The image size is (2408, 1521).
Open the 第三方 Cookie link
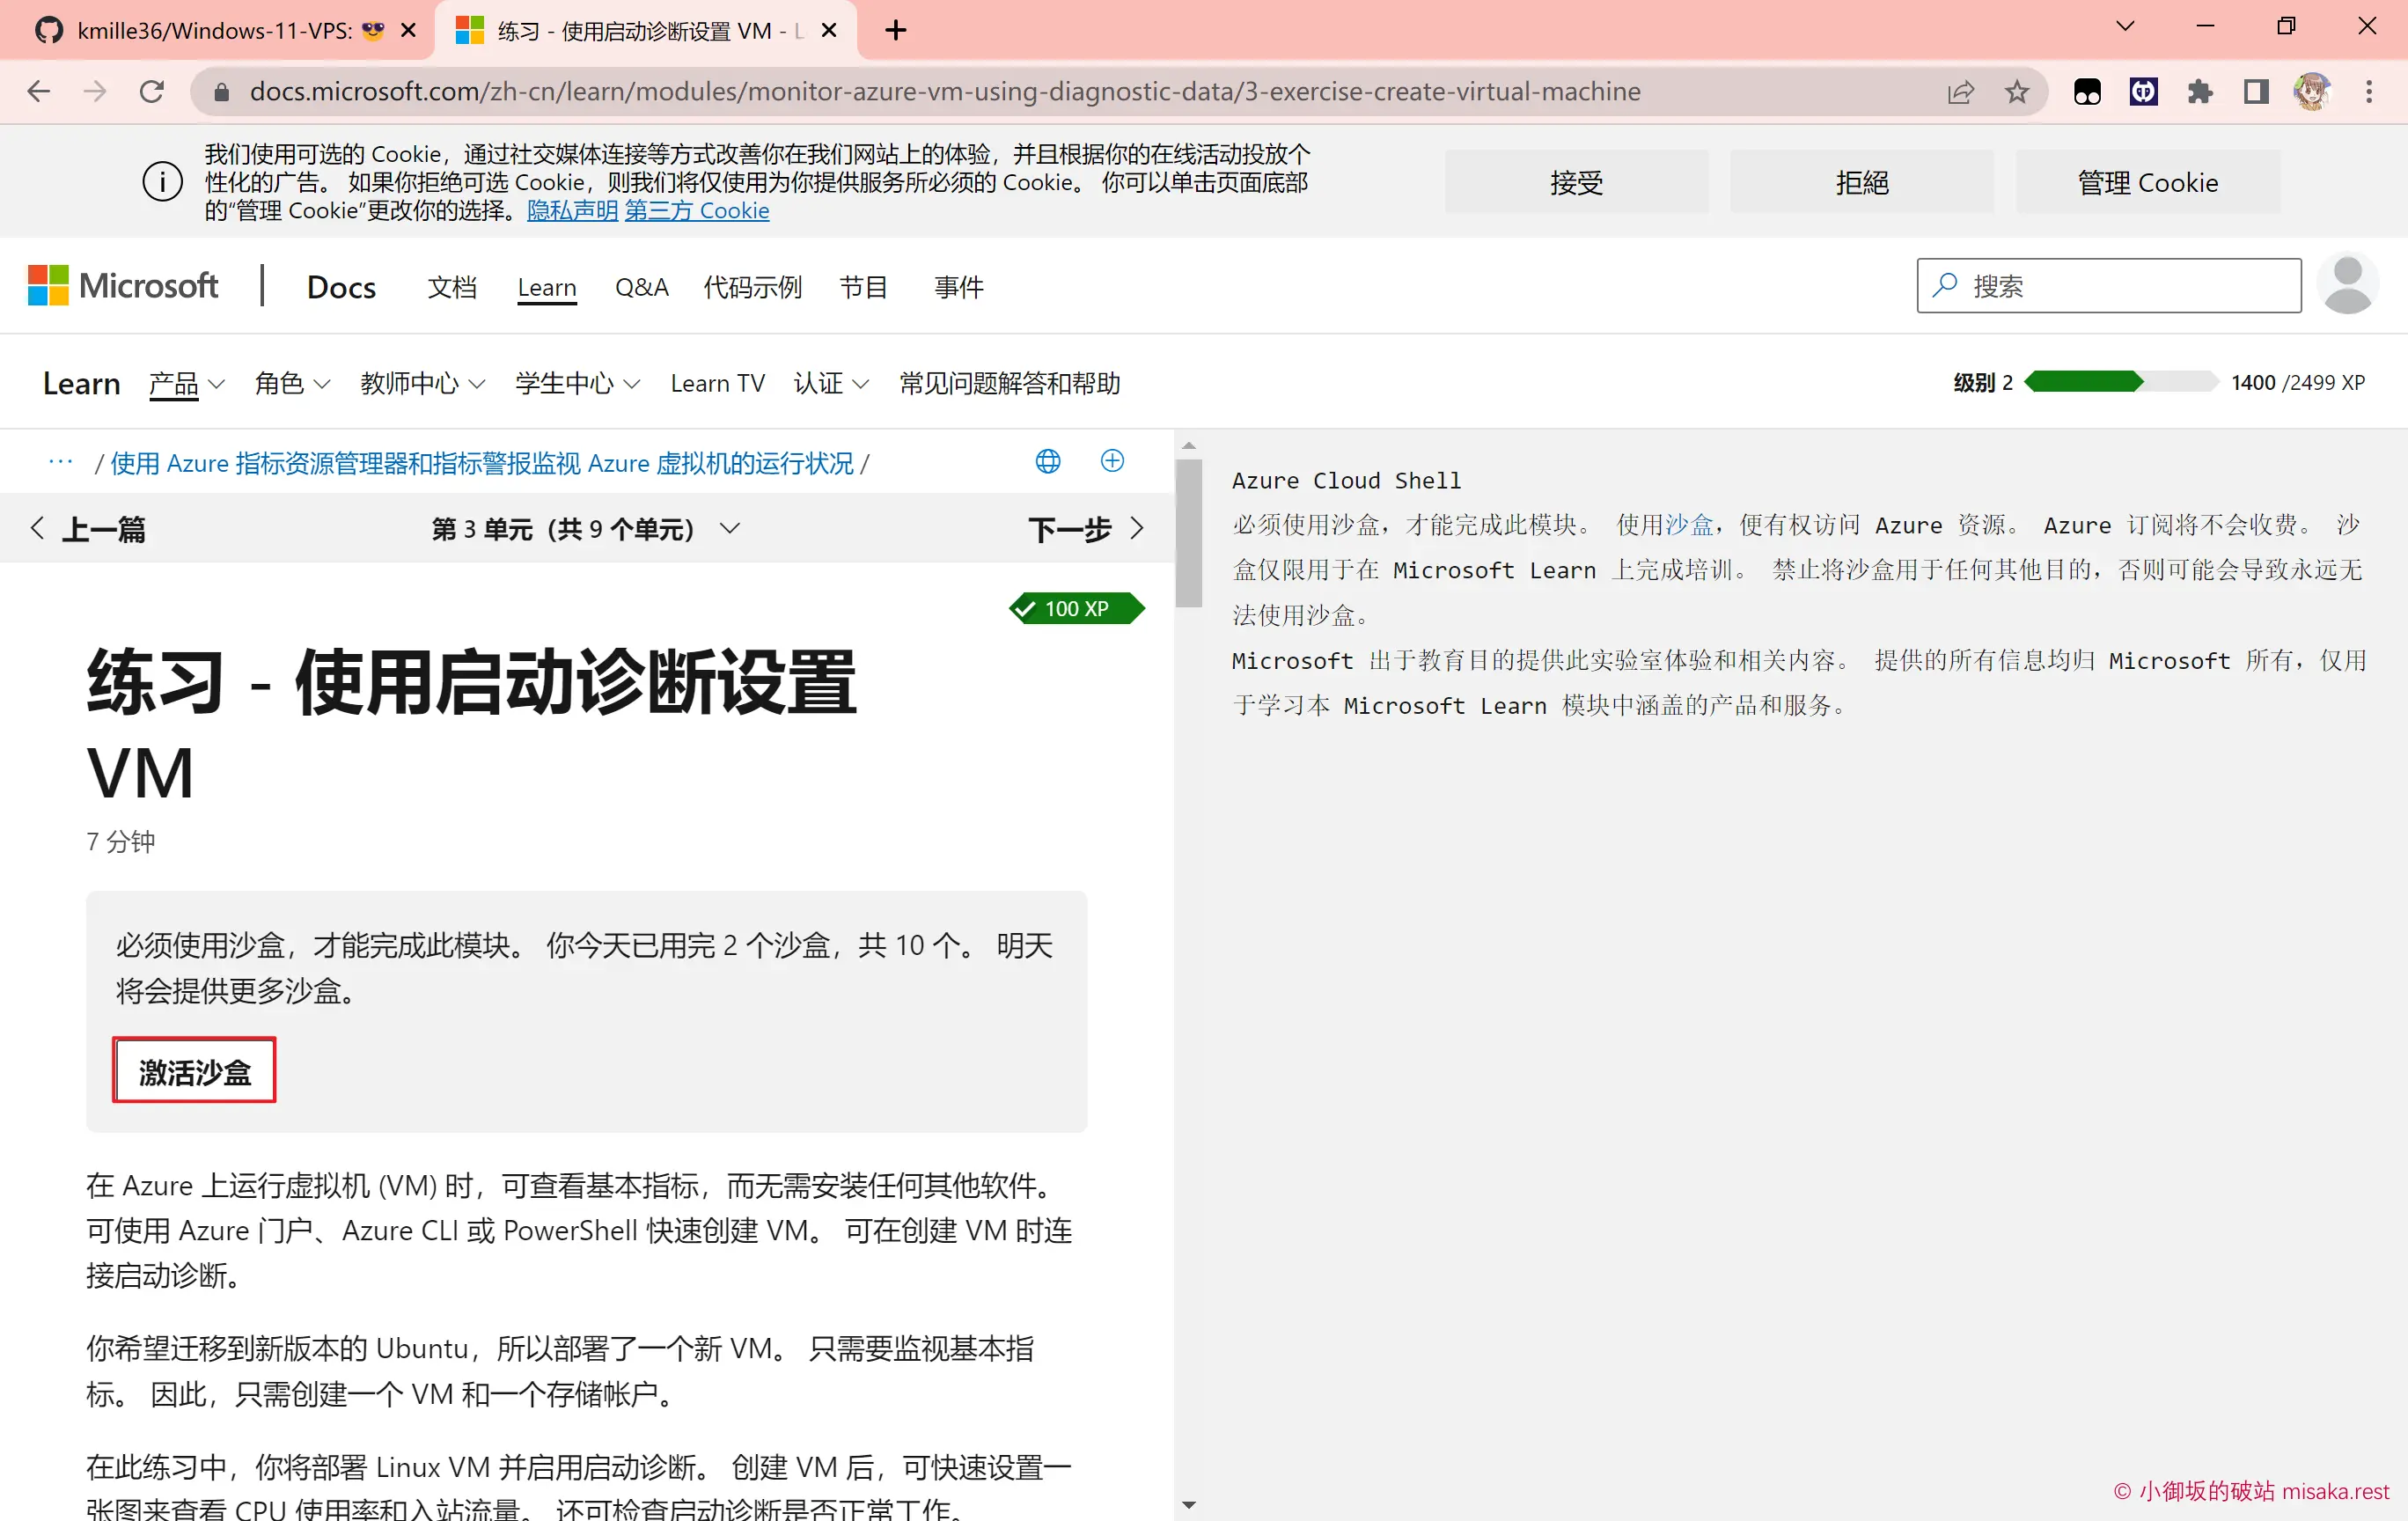pos(697,211)
